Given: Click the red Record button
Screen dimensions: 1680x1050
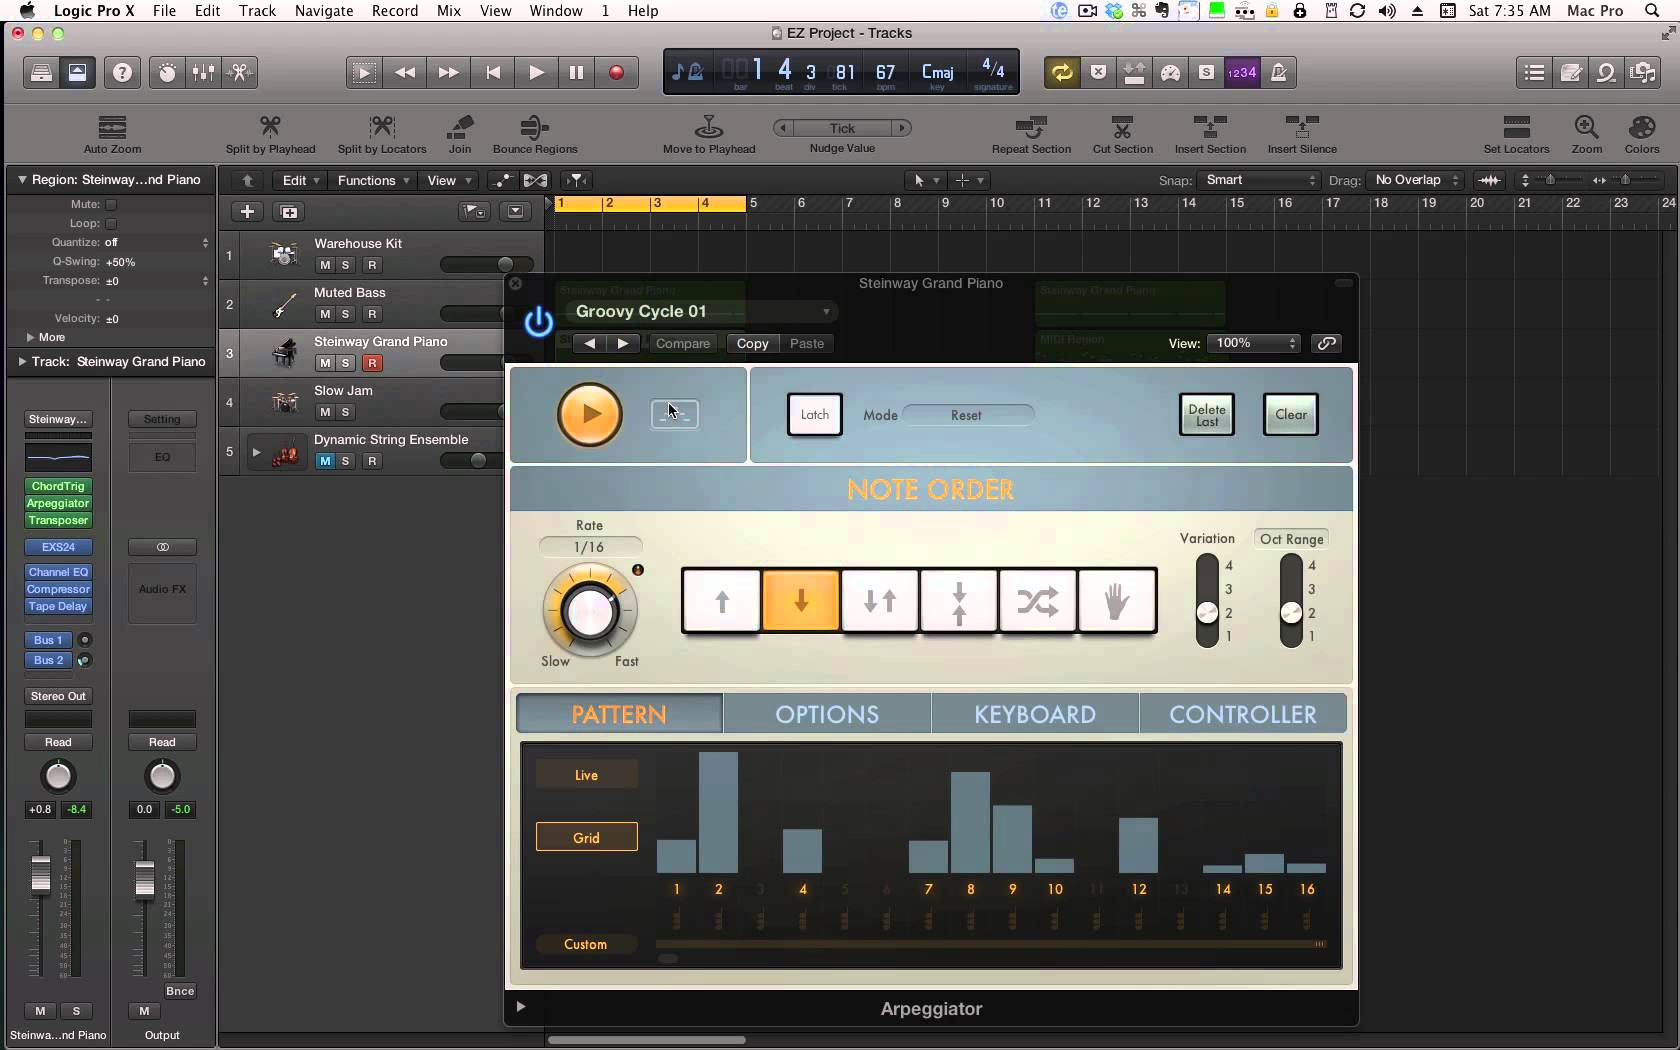Looking at the screenshot, I should tap(617, 72).
